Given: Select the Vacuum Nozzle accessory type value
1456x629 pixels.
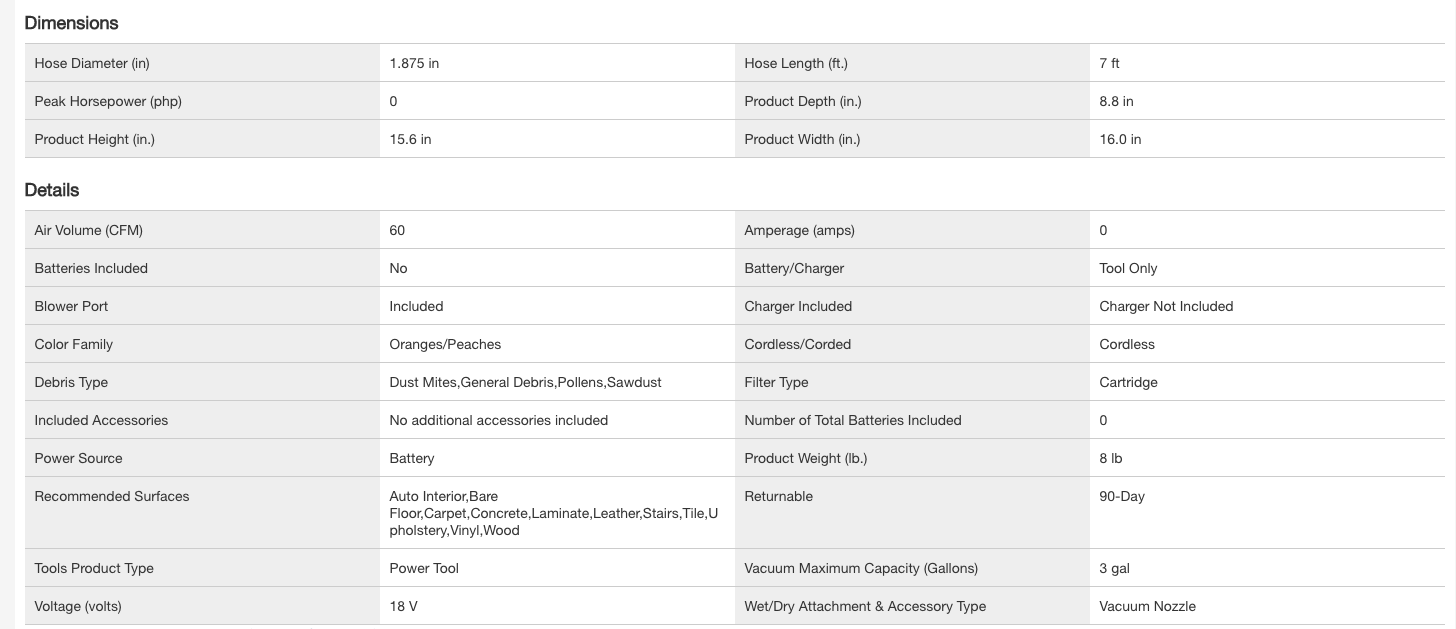Looking at the screenshot, I should (1147, 606).
